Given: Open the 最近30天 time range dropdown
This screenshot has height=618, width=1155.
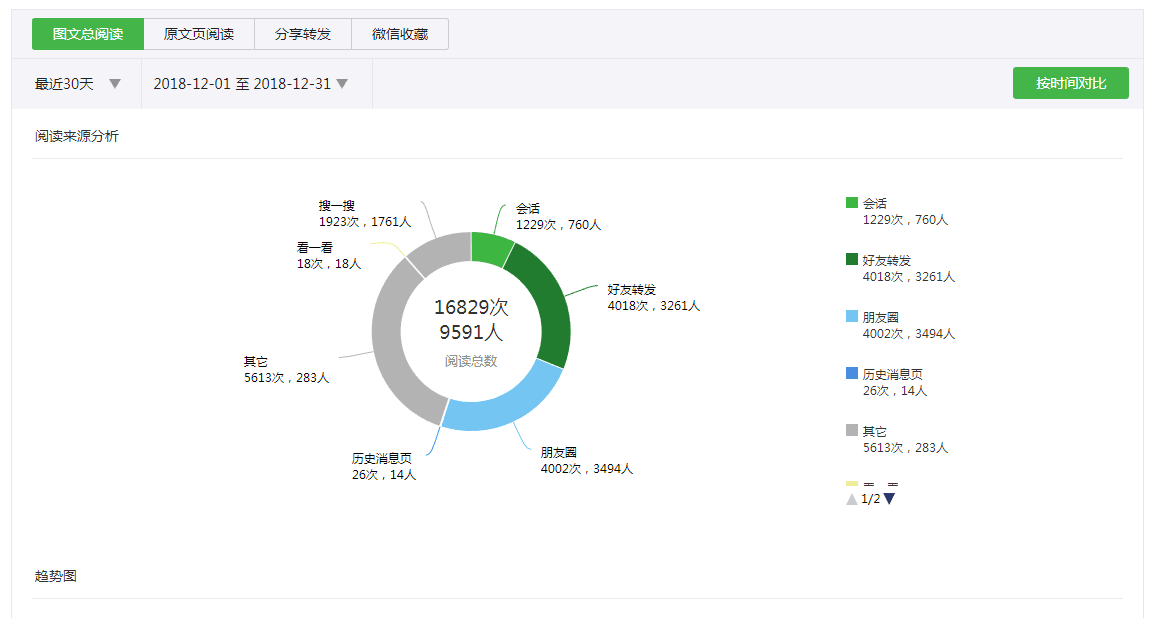Looking at the screenshot, I should (x=75, y=84).
